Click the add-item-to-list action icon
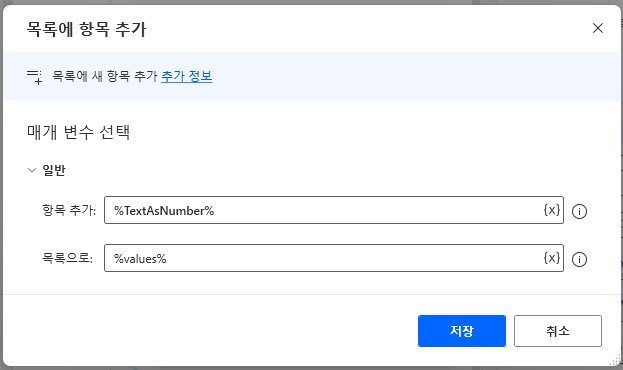This screenshot has height=370, width=623. point(35,77)
